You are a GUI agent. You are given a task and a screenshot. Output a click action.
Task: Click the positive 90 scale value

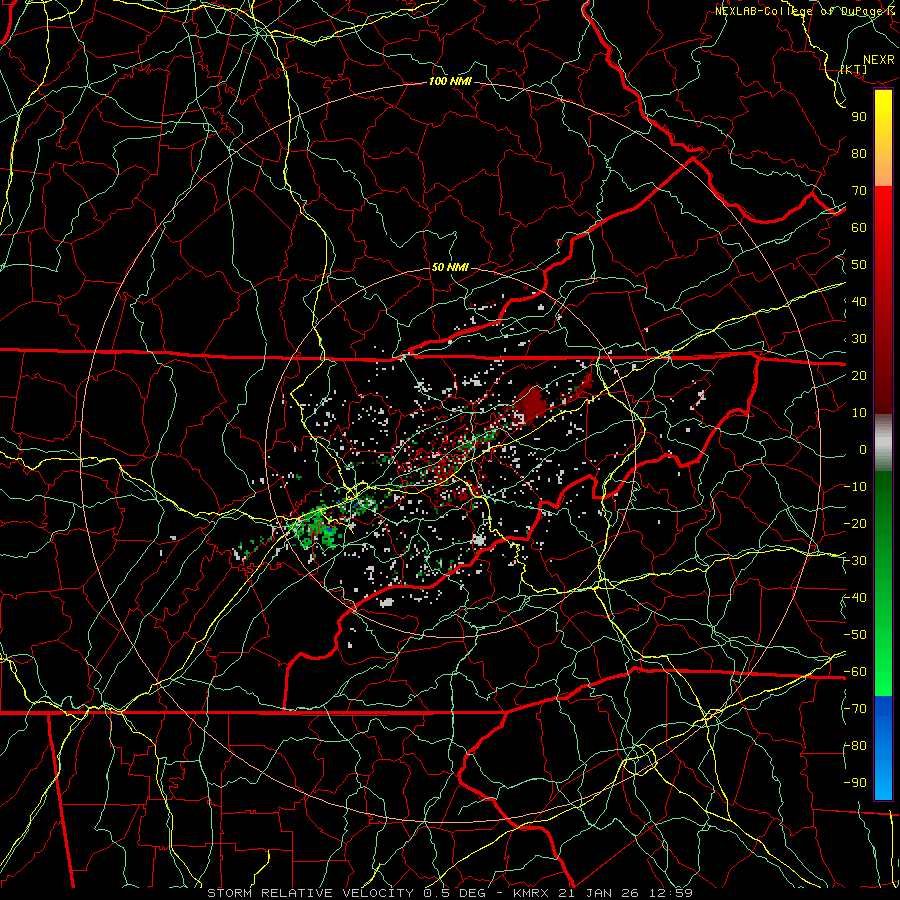859,117
